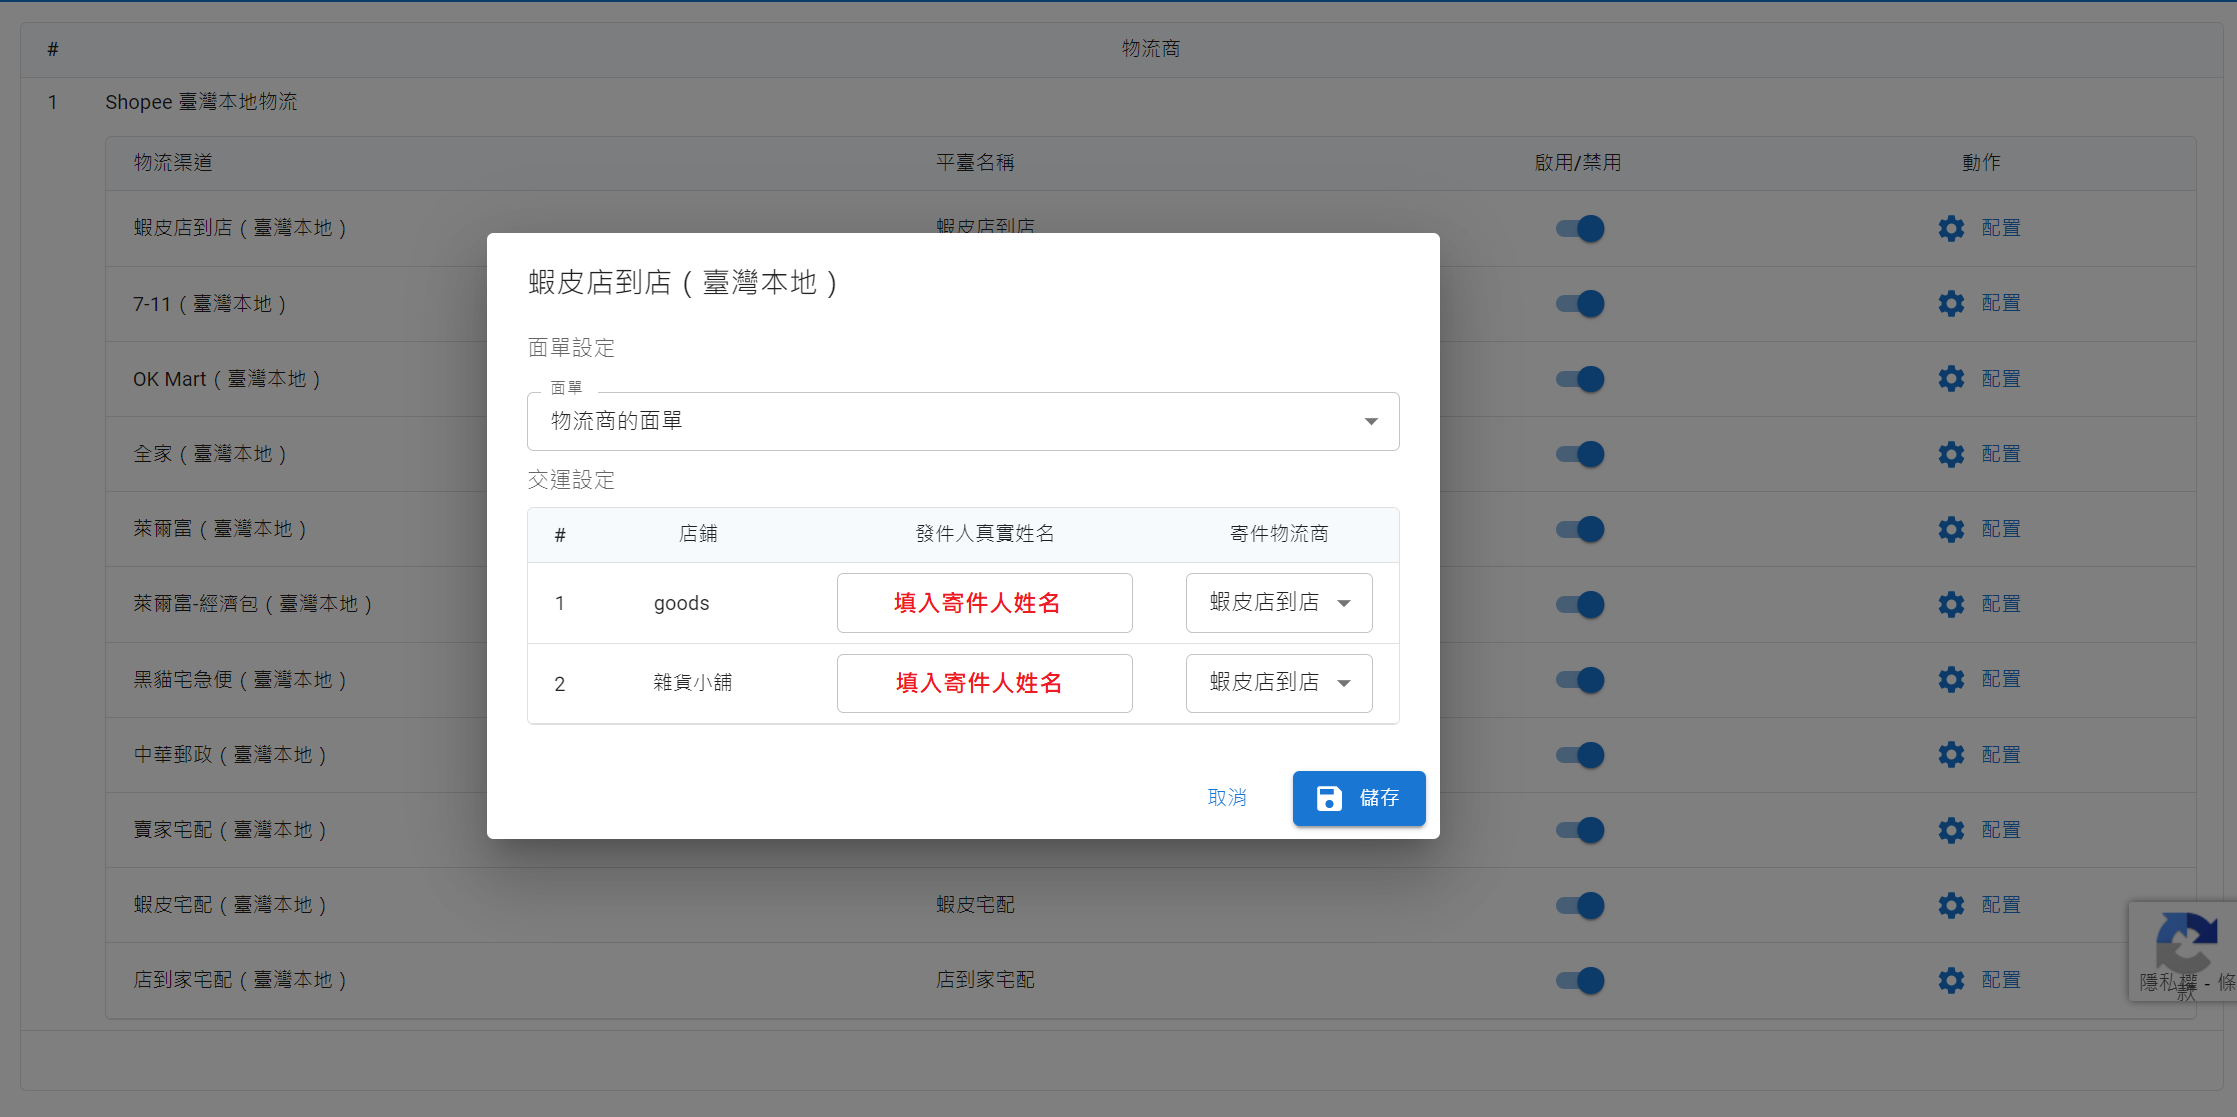Click gear icon for 萊爾富-經濟包 row
The image size is (2237, 1117).
(1951, 604)
